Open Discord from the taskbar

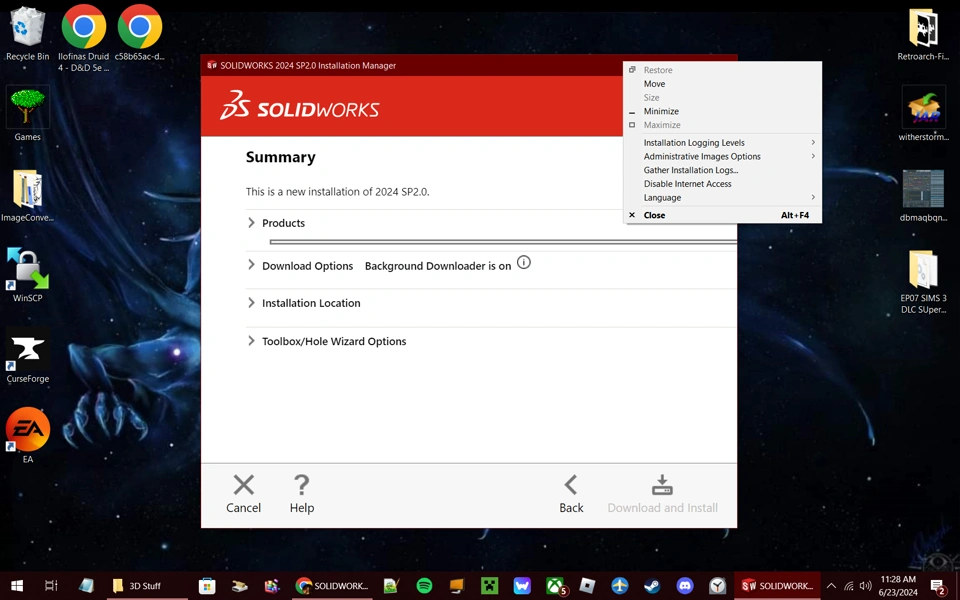685,586
